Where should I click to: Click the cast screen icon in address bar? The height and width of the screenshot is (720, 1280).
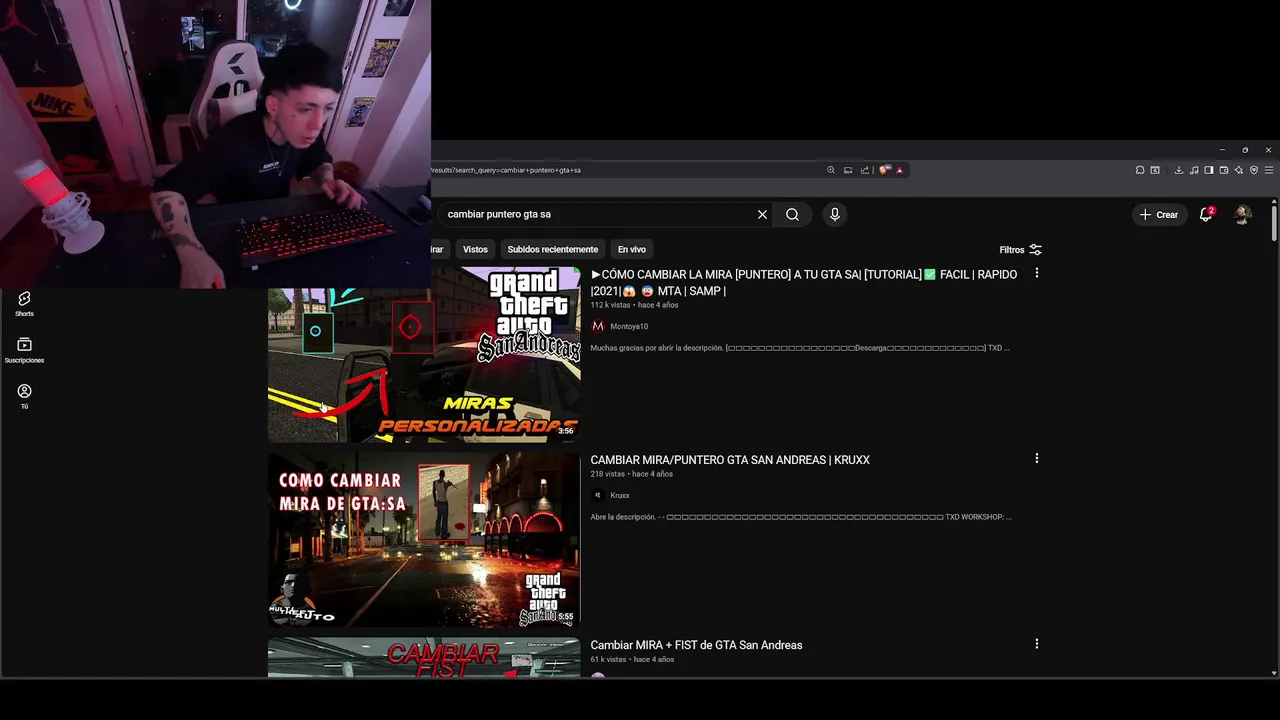pos(848,170)
